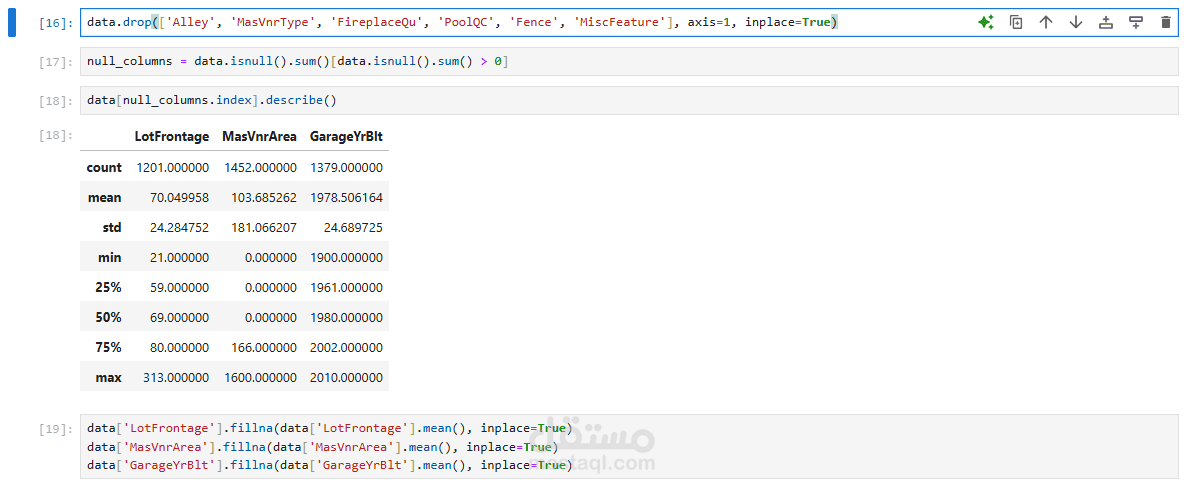The height and width of the screenshot is (484, 1184).
Task: Focus the describe() code cell
Action: [x=629, y=100]
